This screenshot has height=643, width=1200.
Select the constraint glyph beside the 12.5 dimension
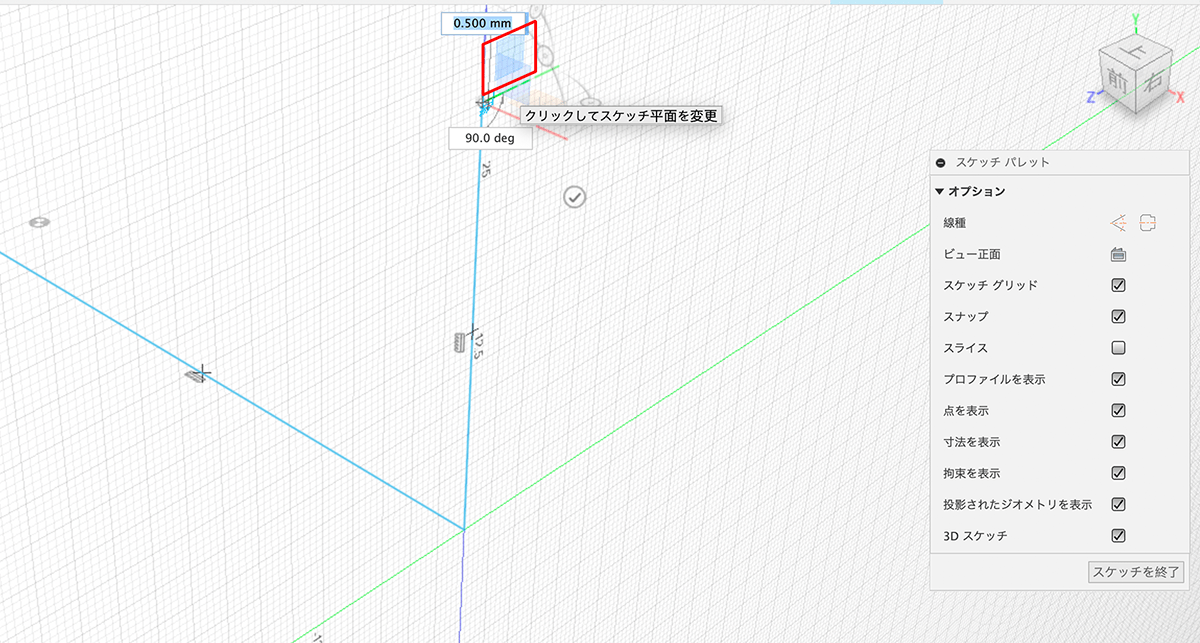click(460, 342)
